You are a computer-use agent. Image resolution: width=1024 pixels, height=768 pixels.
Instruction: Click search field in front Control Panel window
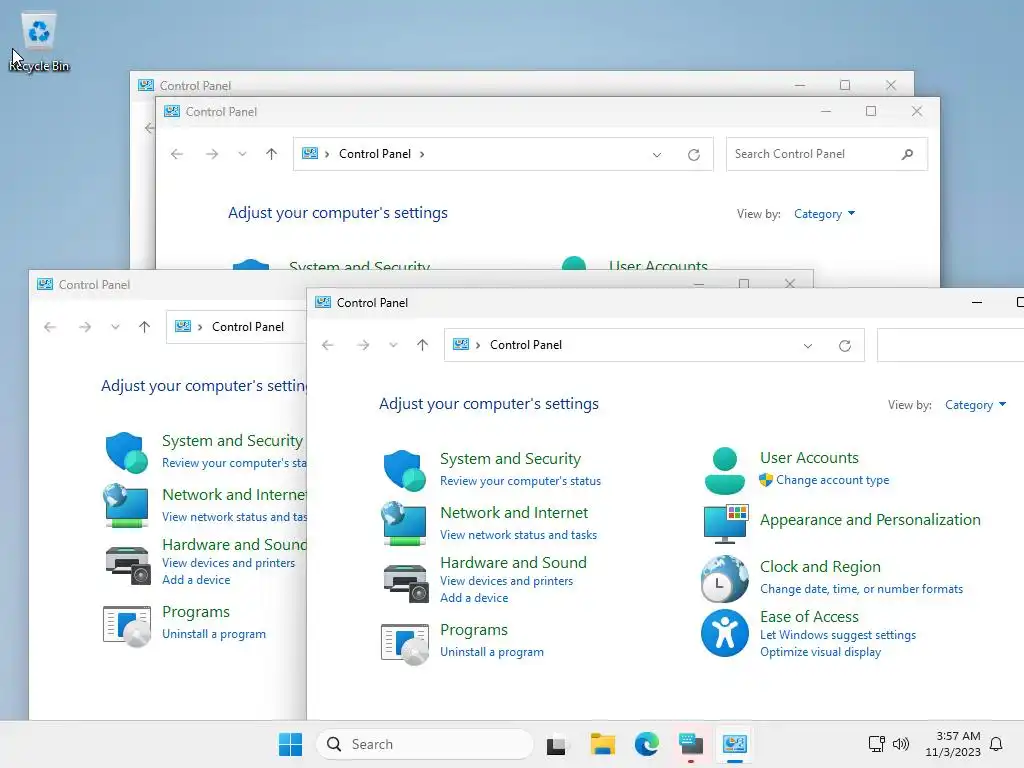[950, 345]
